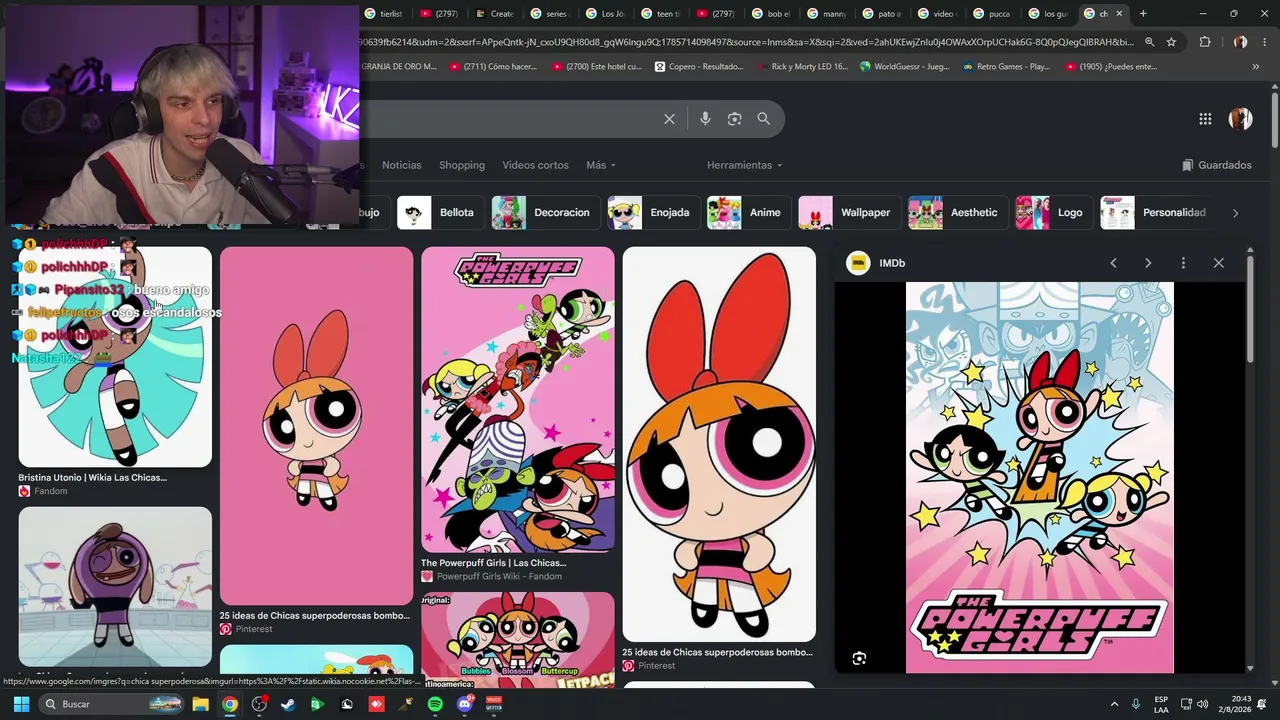Select the large Blossom white-background thumbnail
This screenshot has height=720, width=1280.
coord(719,444)
